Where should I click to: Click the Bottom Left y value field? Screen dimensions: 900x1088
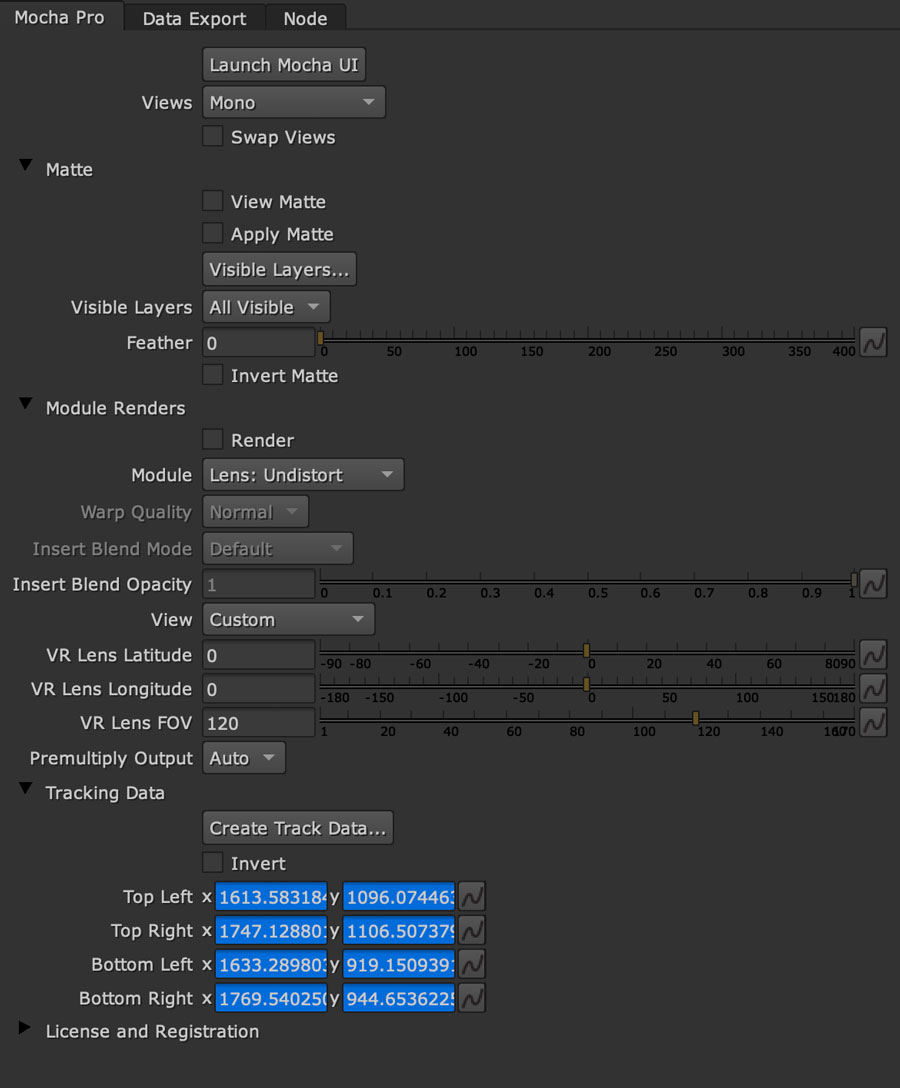coord(399,964)
